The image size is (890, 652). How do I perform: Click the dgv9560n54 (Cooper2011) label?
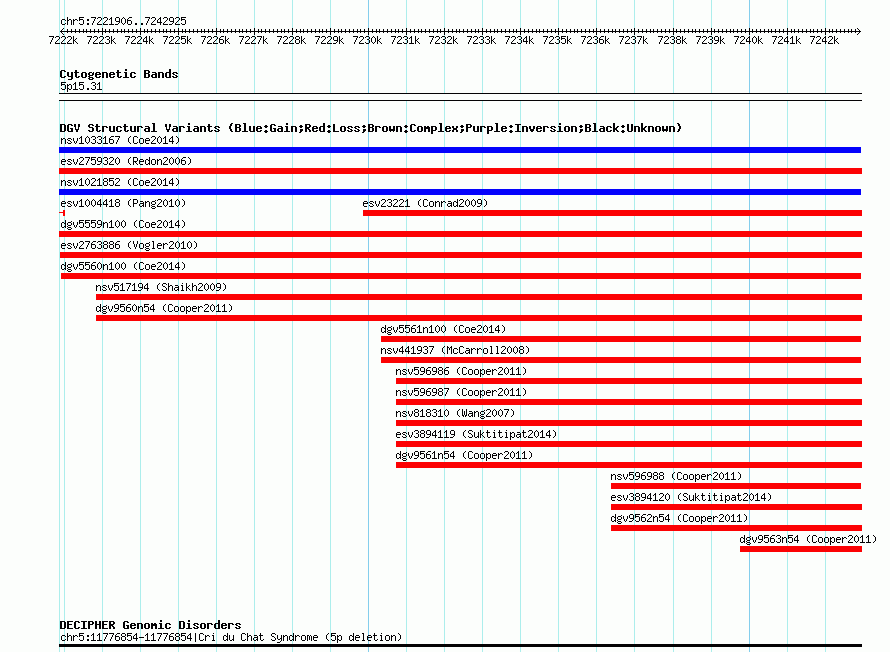click(x=164, y=308)
